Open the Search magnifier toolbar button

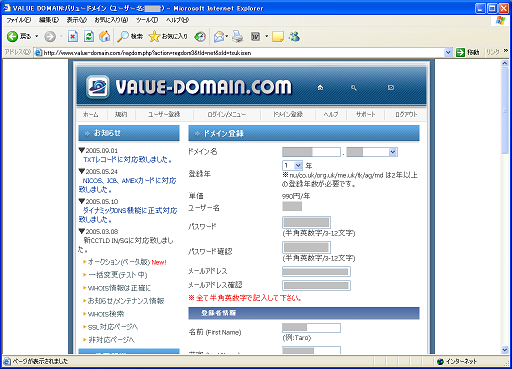pyautogui.click(x=123, y=36)
